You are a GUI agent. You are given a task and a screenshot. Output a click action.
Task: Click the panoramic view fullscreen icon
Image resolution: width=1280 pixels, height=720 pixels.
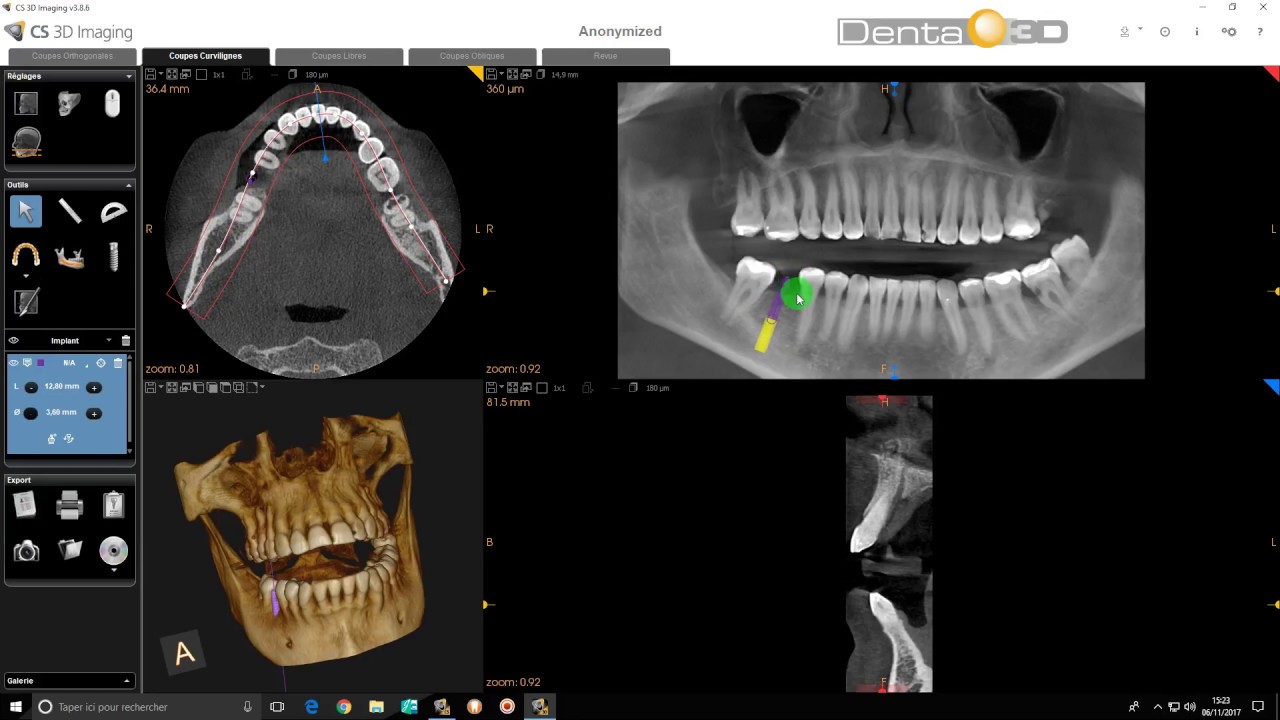click(512, 75)
